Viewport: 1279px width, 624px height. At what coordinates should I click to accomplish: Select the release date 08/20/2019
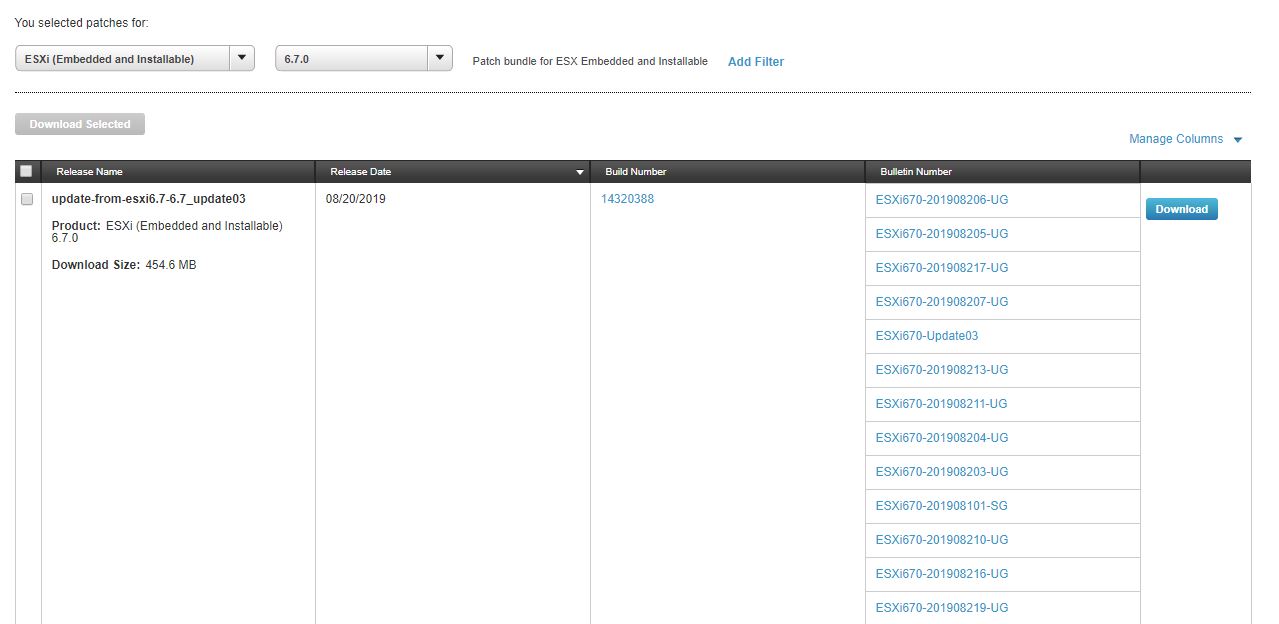pos(356,199)
